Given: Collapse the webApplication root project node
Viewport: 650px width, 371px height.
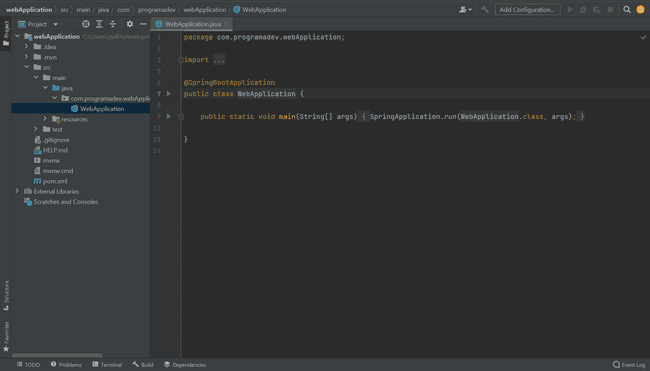Looking at the screenshot, I should point(17,36).
